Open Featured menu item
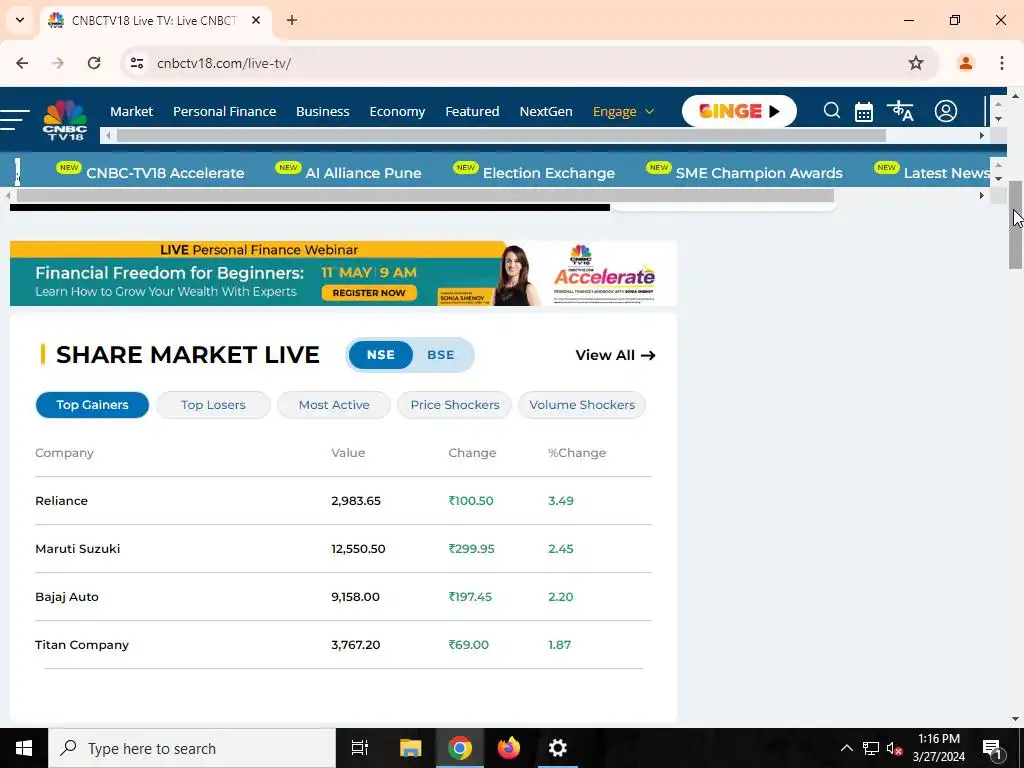Image resolution: width=1024 pixels, height=768 pixels. point(472,112)
